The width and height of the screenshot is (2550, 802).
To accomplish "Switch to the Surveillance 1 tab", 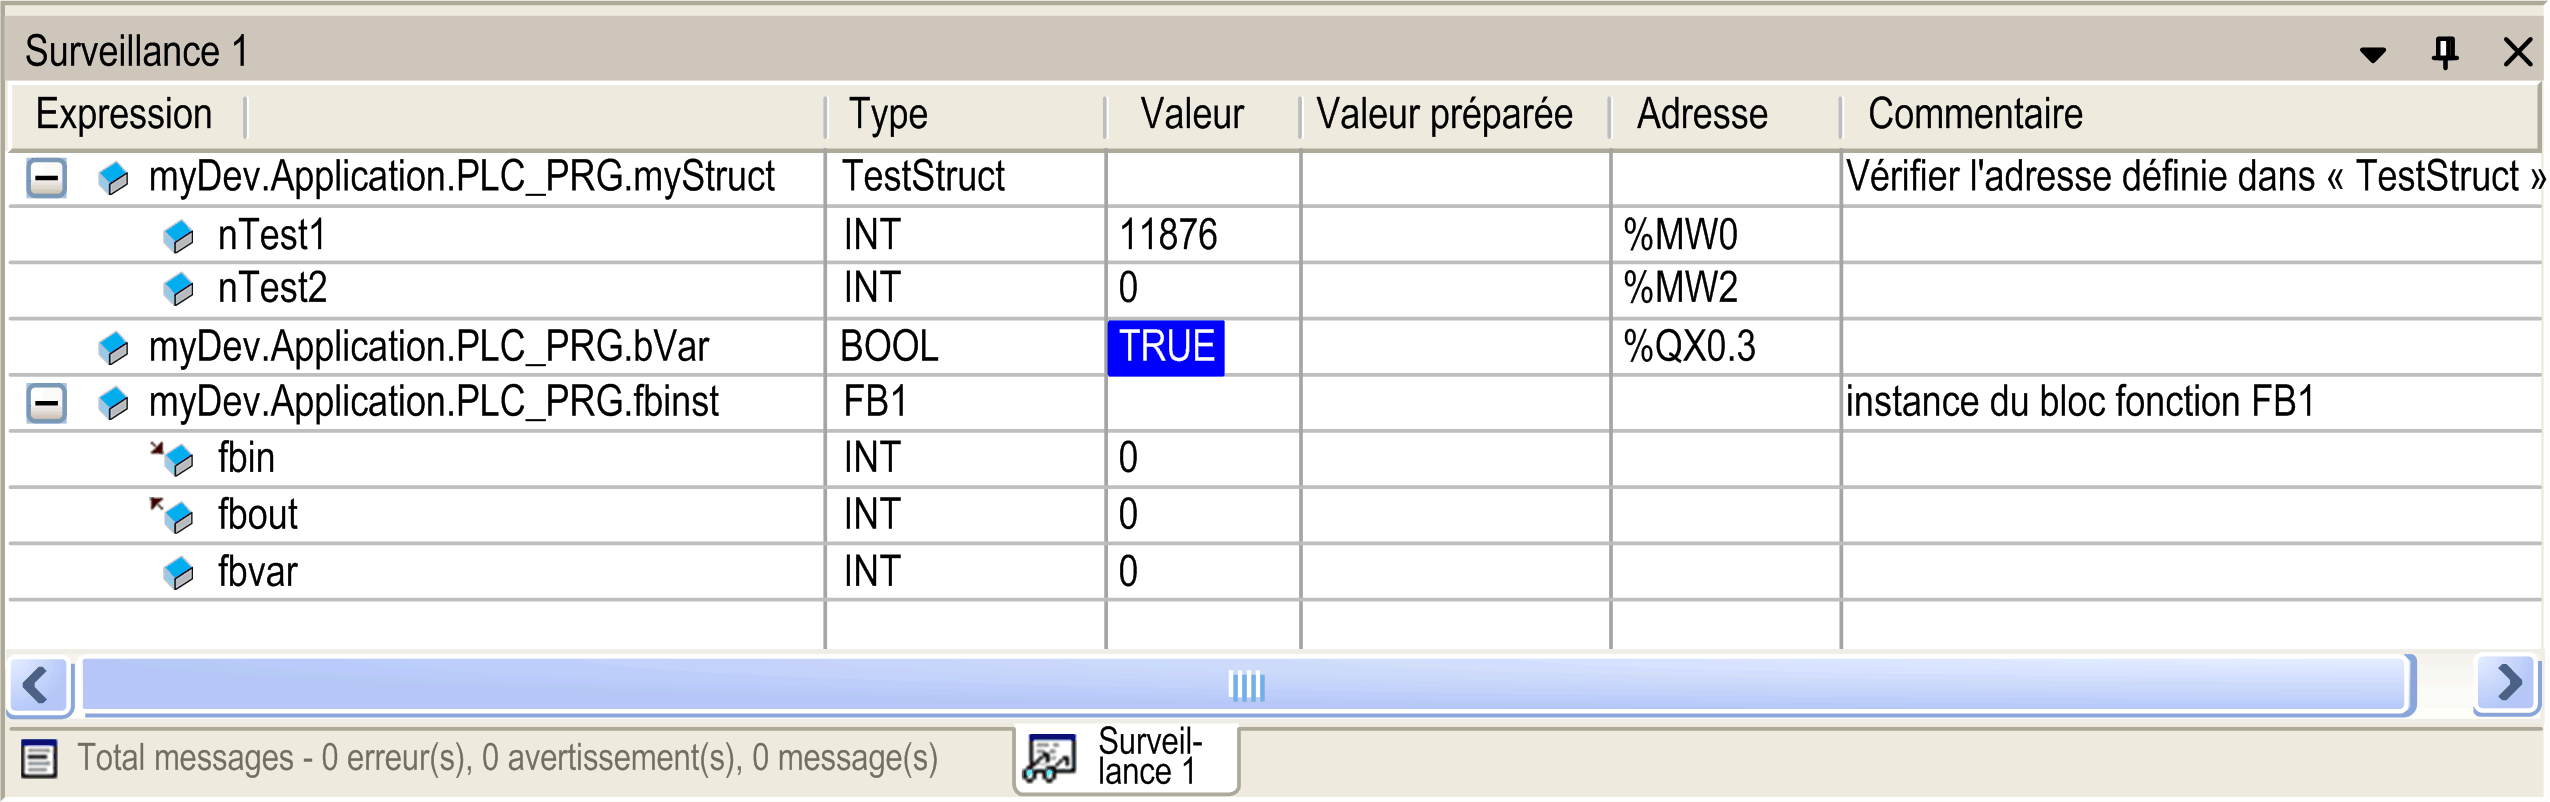I will (x=1126, y=759).
